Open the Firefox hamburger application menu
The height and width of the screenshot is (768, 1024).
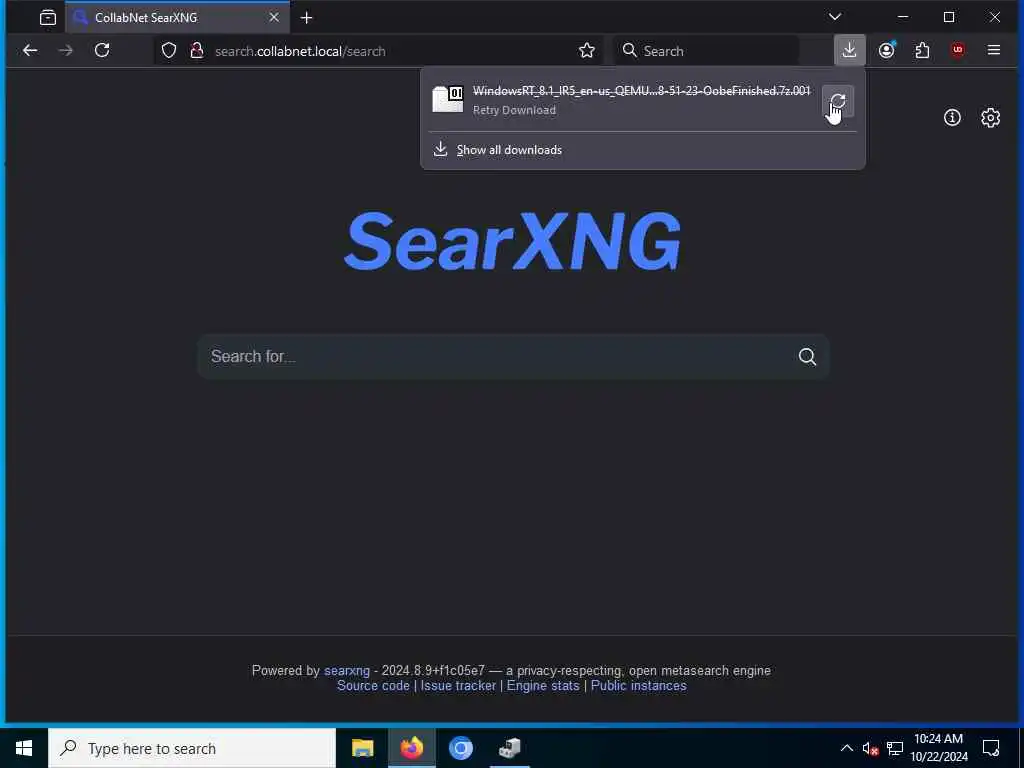[993, 50]
